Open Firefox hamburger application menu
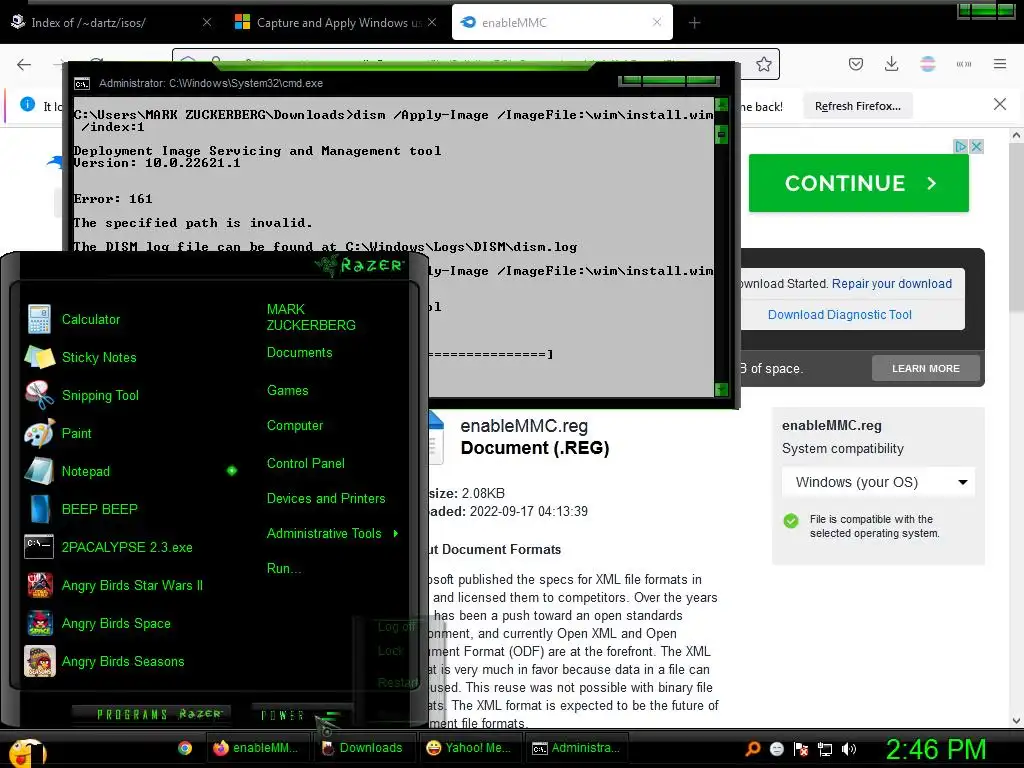Screen dimensions: 1024x768 999,64
